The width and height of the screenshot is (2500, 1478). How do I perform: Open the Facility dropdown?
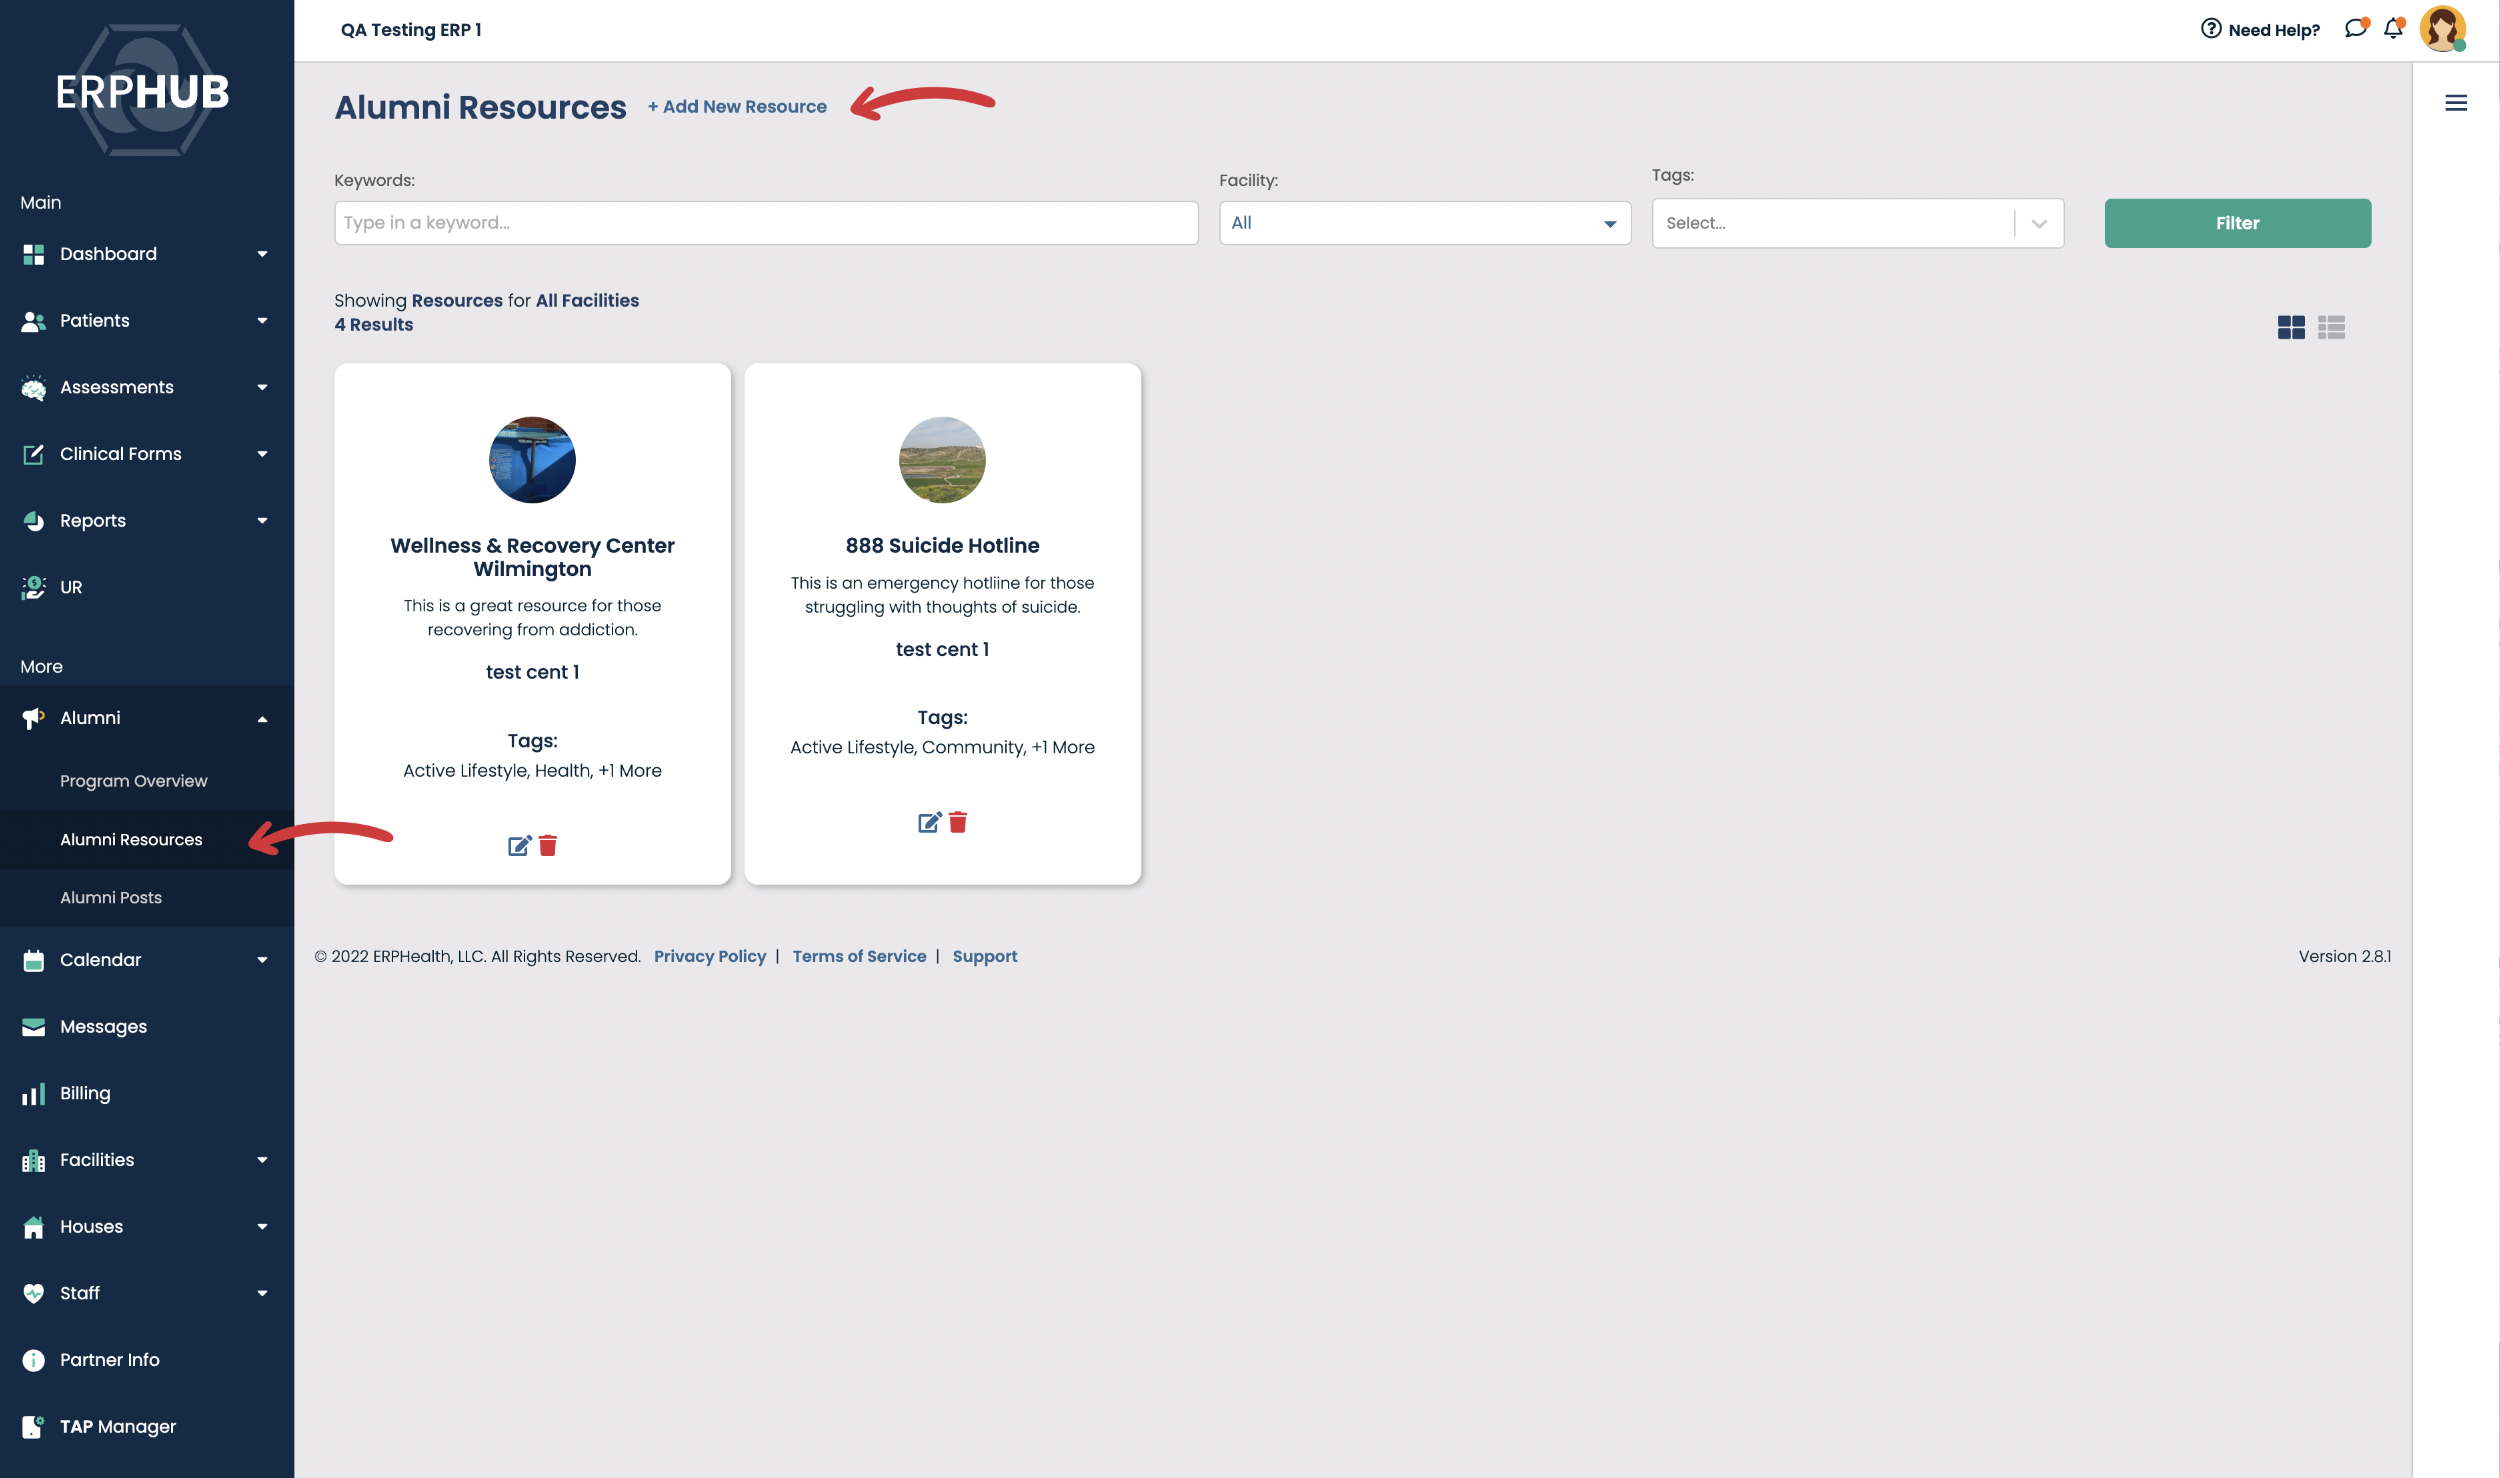(x=1424, y=223)
